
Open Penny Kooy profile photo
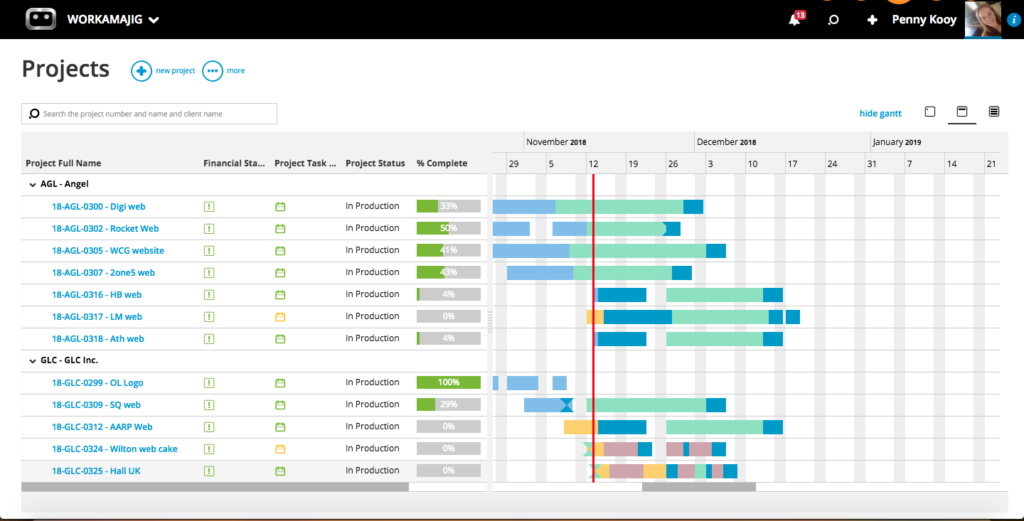coord(983,19)
